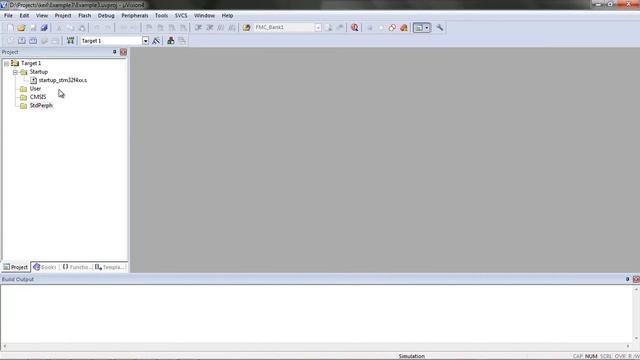Open the Target 1 selection dropdown
Screen dimensions: 640x360
click(145, 41)
